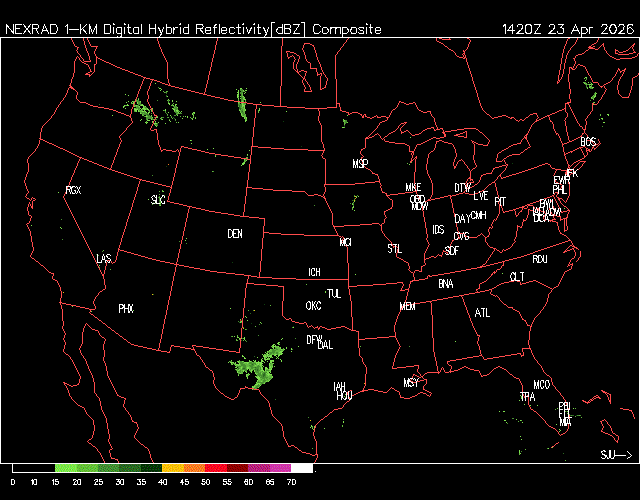This screenshot has height=500, width=640.
Task: Select the MSP airport label
Action: tap(360, 163)
